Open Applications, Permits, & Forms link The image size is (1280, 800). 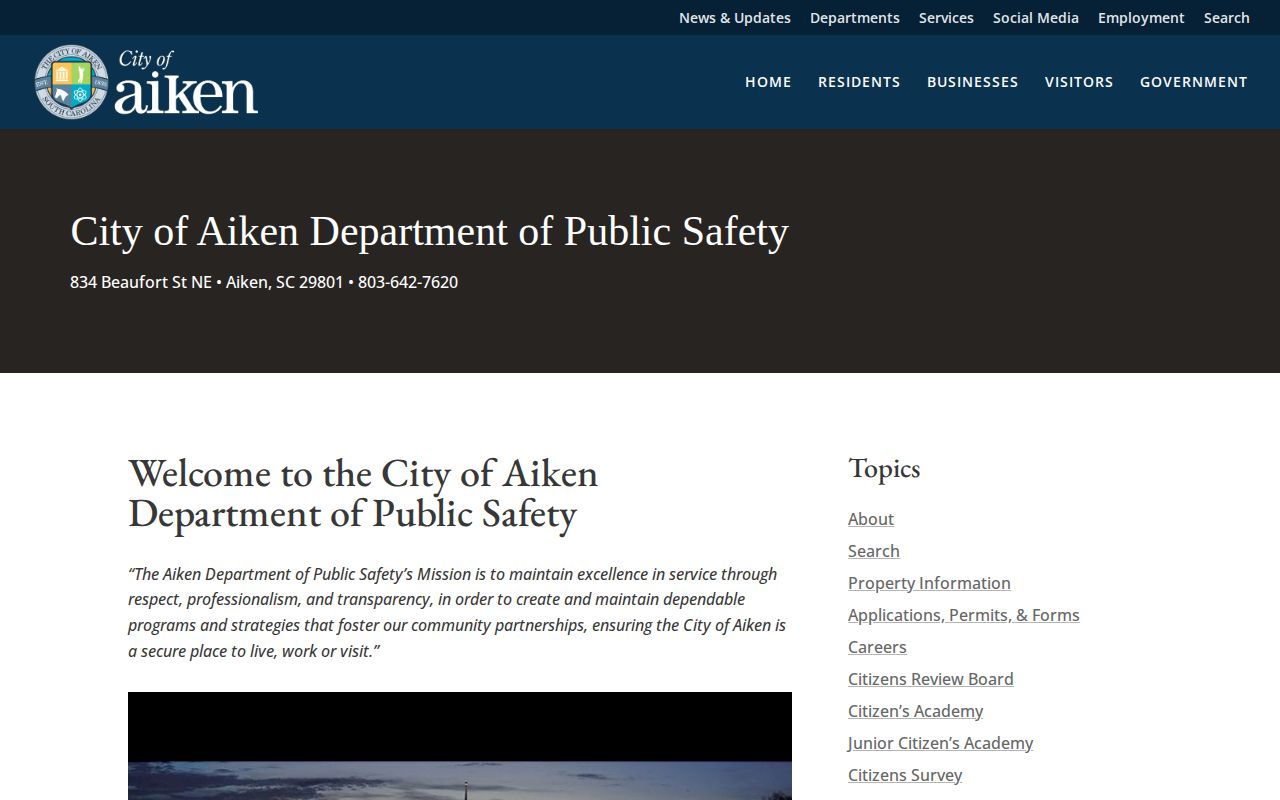964,615
